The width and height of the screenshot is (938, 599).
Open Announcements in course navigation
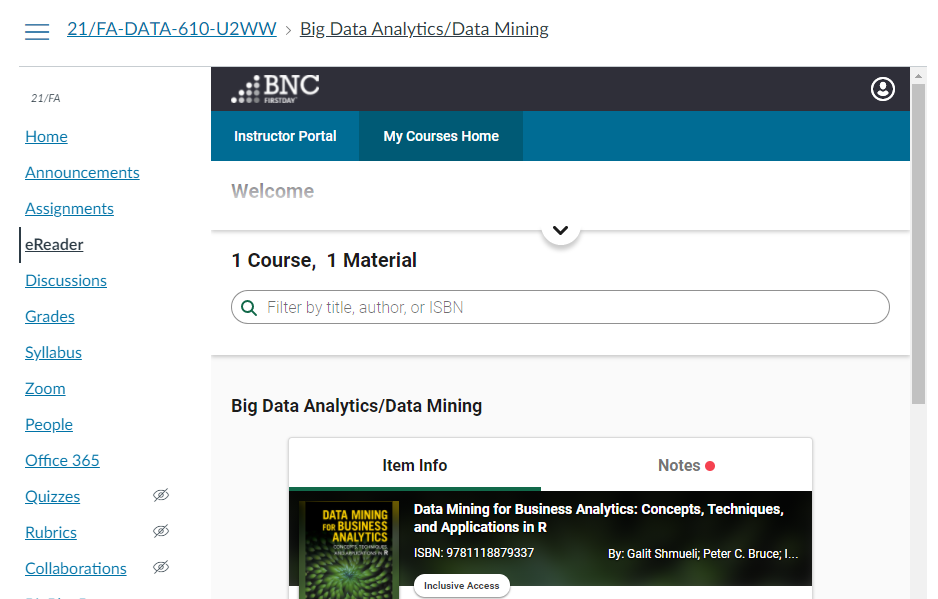(82, 172)
